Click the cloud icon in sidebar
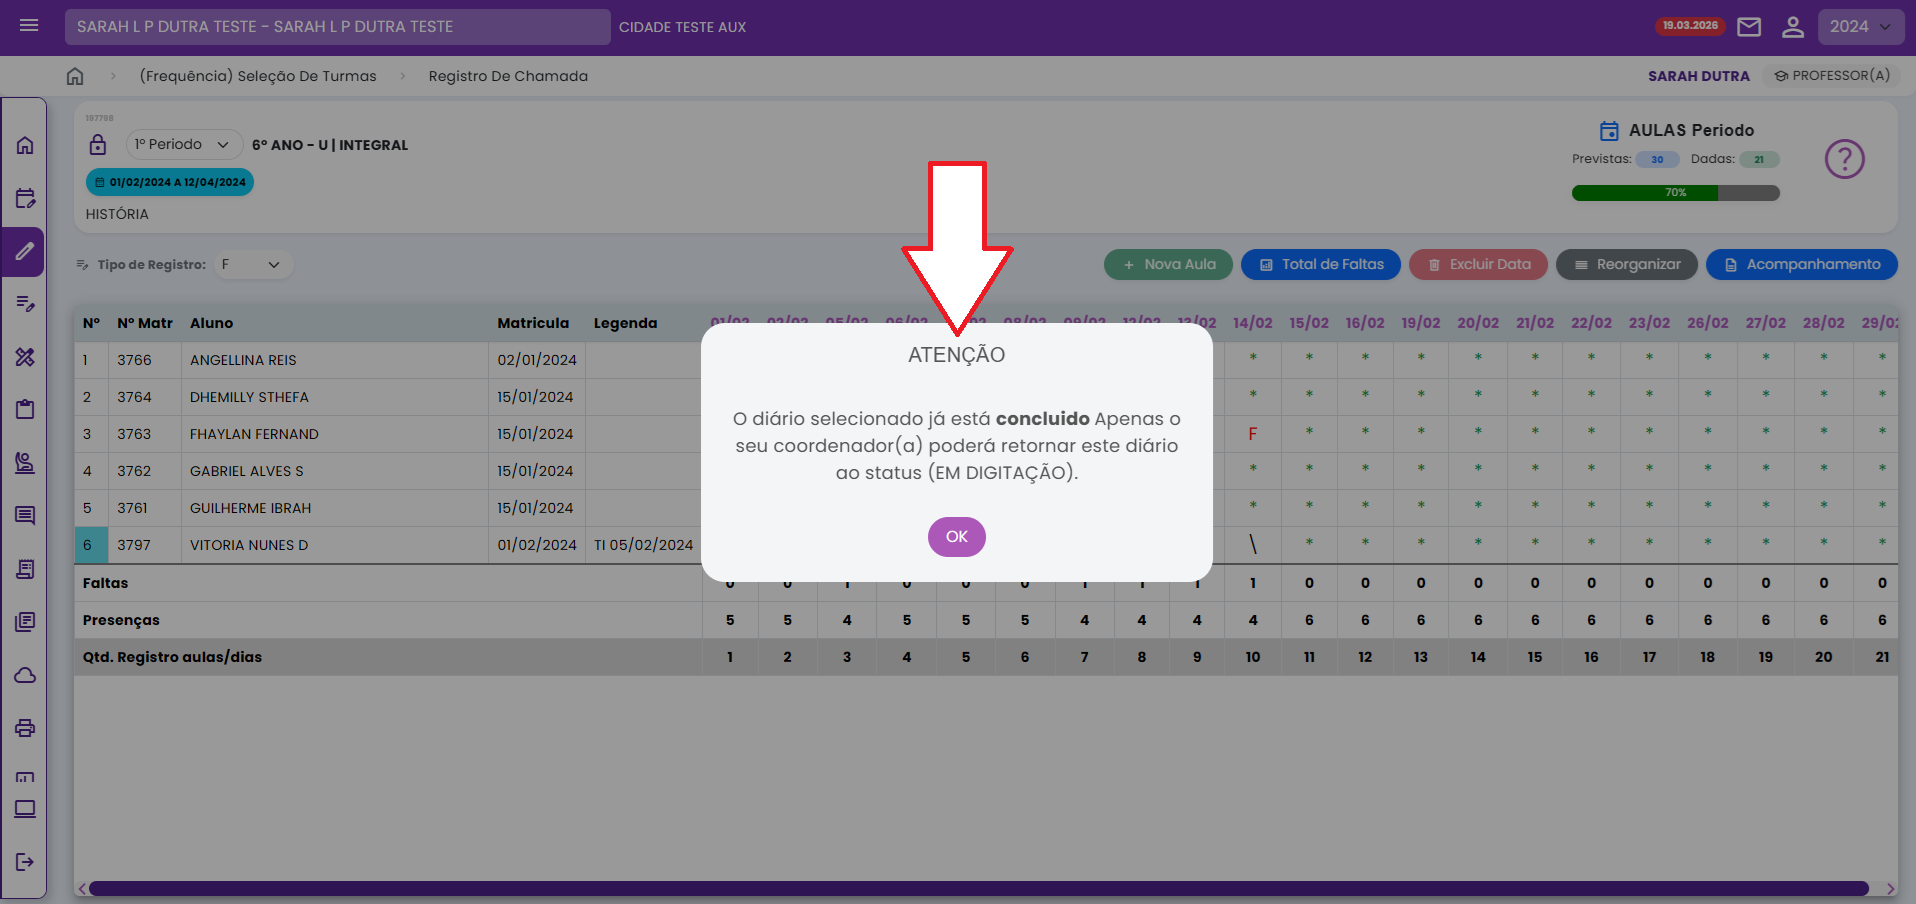This screenshot has height=904, width=1916. coord(25,676)
